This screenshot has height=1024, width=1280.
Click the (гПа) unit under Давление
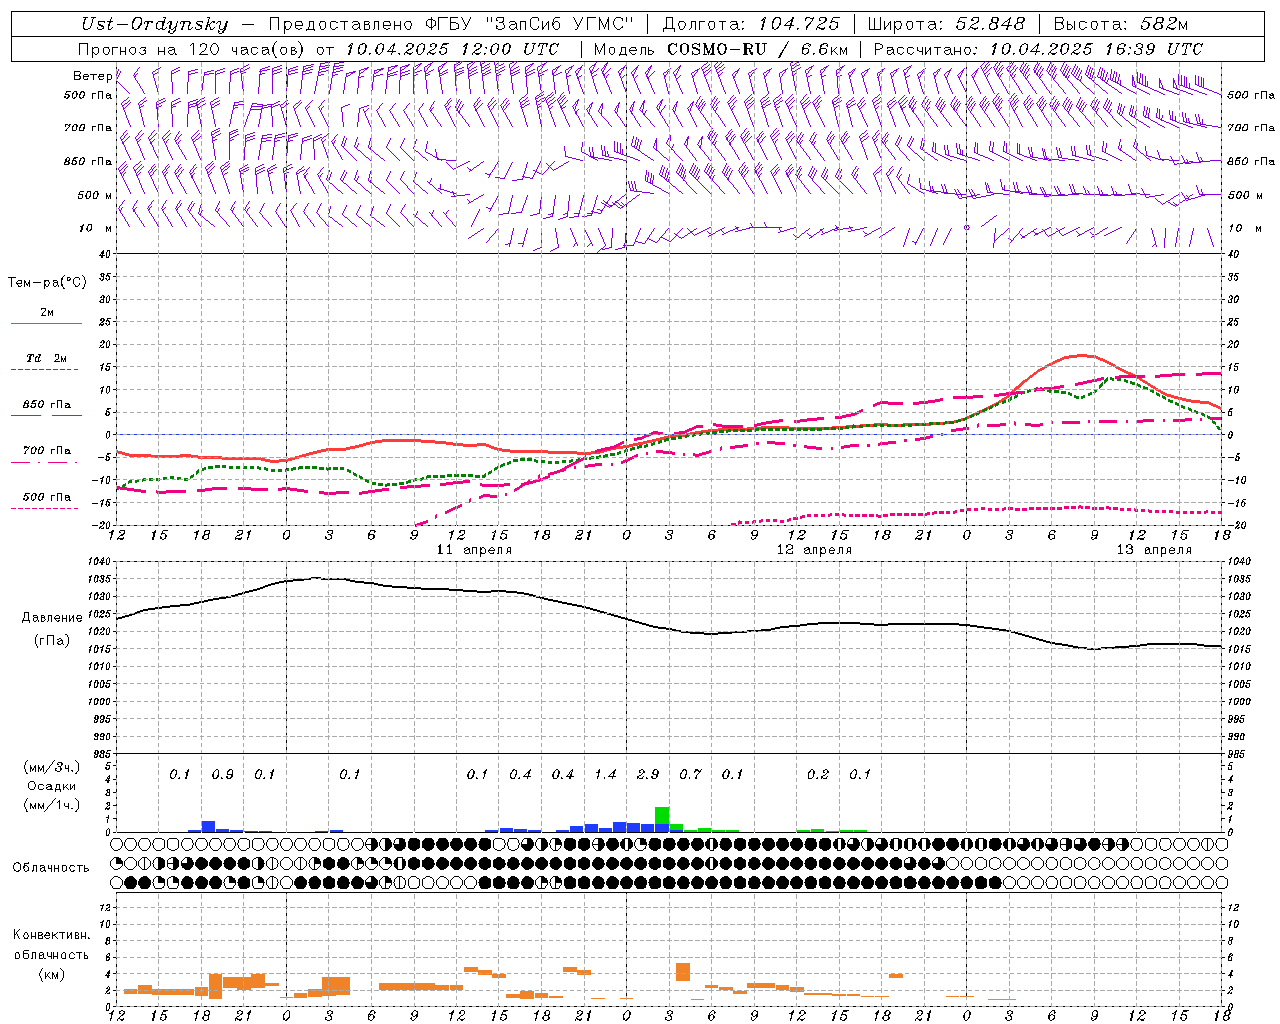click(52, 641)
